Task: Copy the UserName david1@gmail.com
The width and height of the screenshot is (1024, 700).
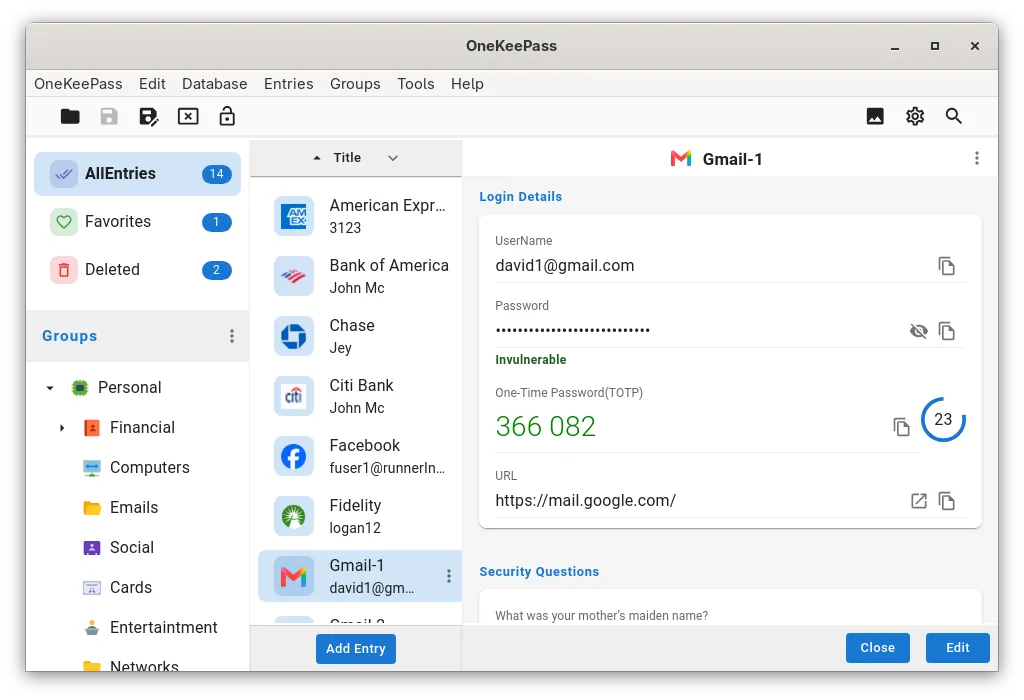Action: 946,266
